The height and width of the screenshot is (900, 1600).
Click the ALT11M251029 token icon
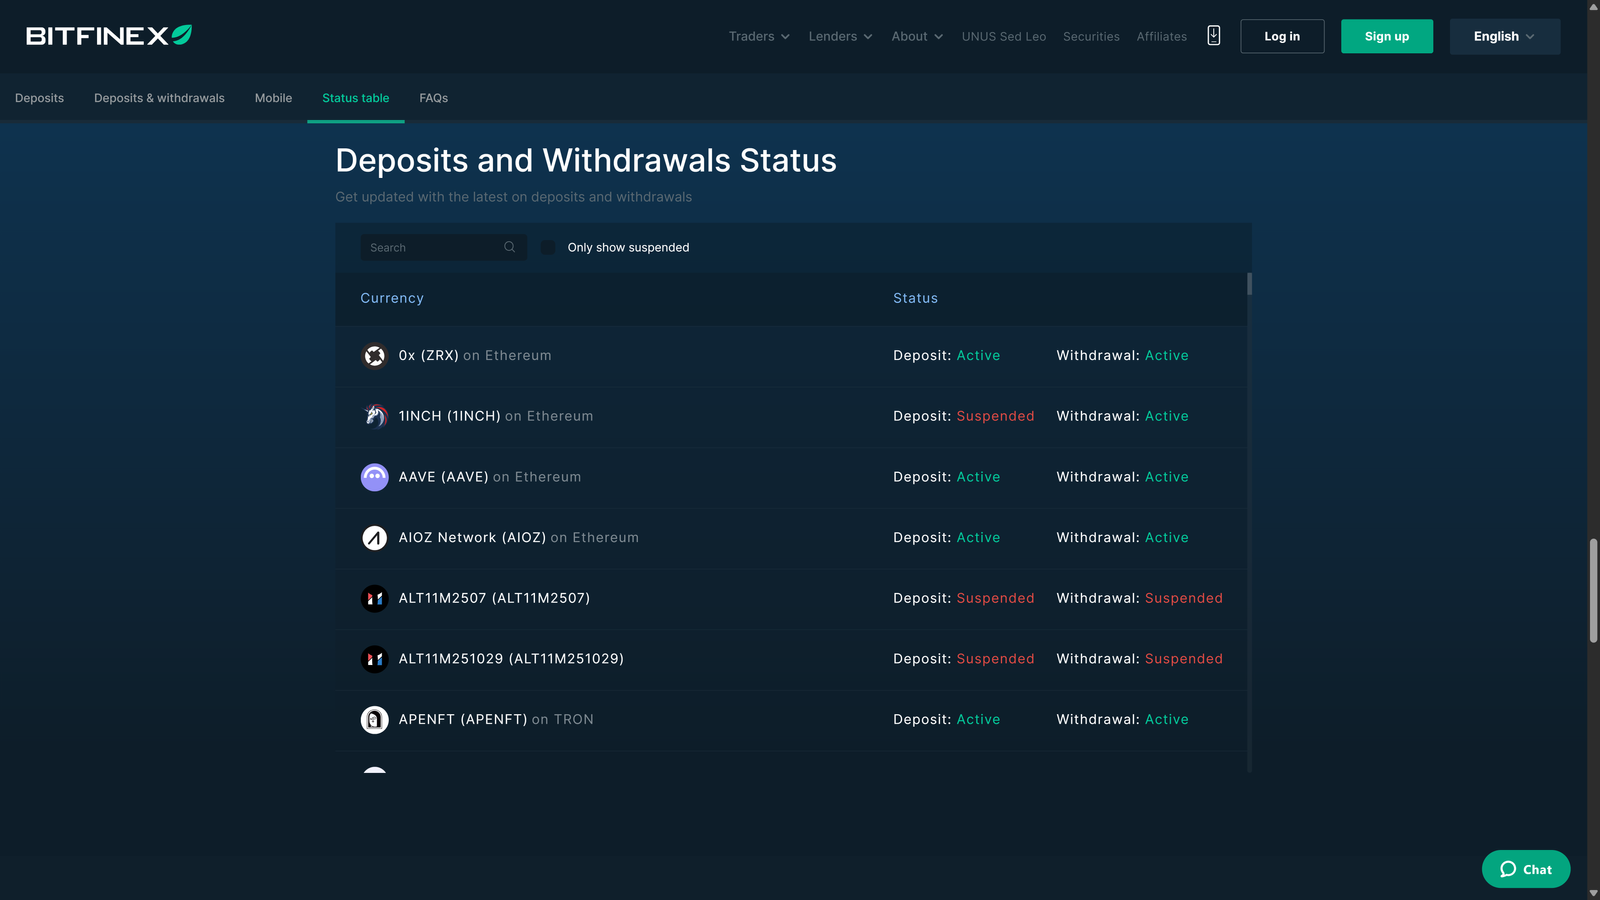pos(374,659)
